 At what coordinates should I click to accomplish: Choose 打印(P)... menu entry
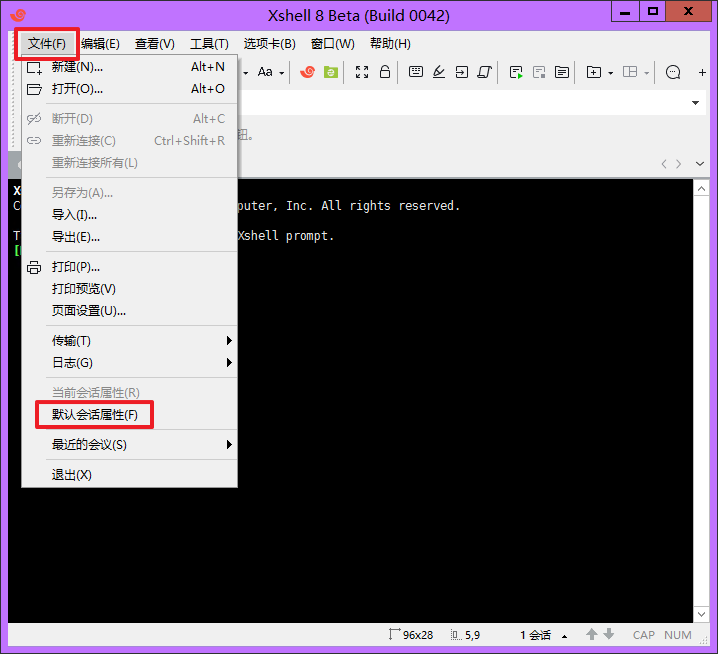click(x=130, y=267)
